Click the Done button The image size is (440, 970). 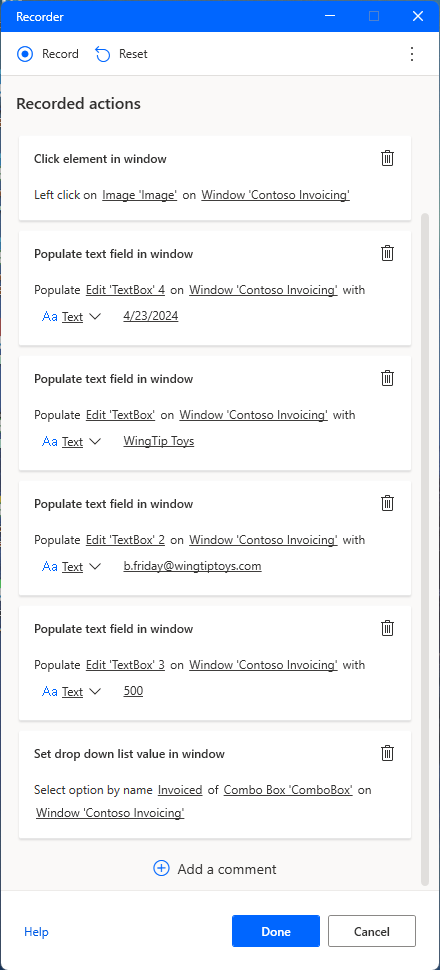pos(276,931)
